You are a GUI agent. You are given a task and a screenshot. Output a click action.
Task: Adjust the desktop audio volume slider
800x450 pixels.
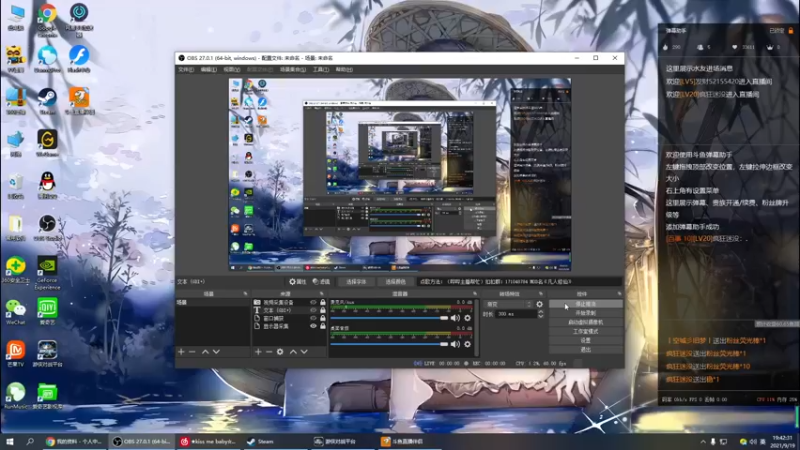click(389, 344)
